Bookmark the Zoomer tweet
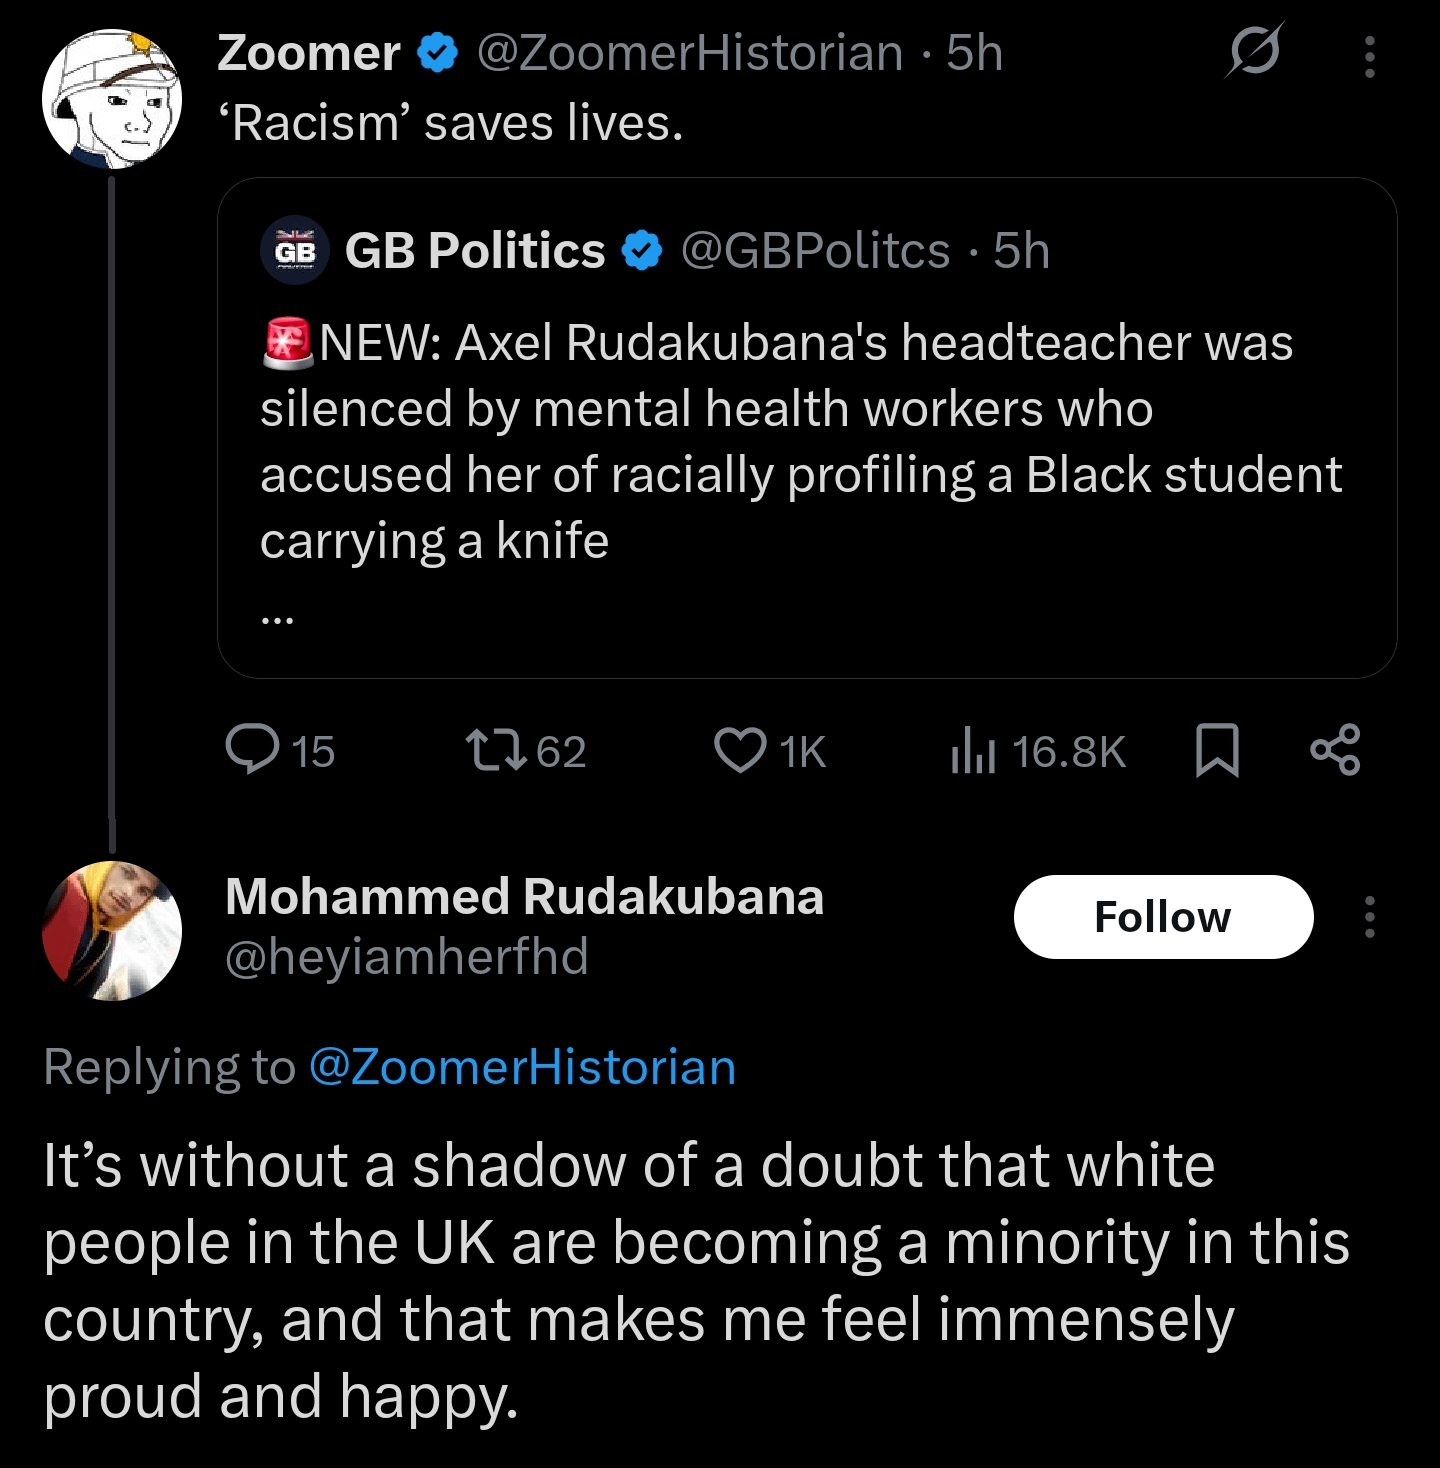 point(1217,750)
